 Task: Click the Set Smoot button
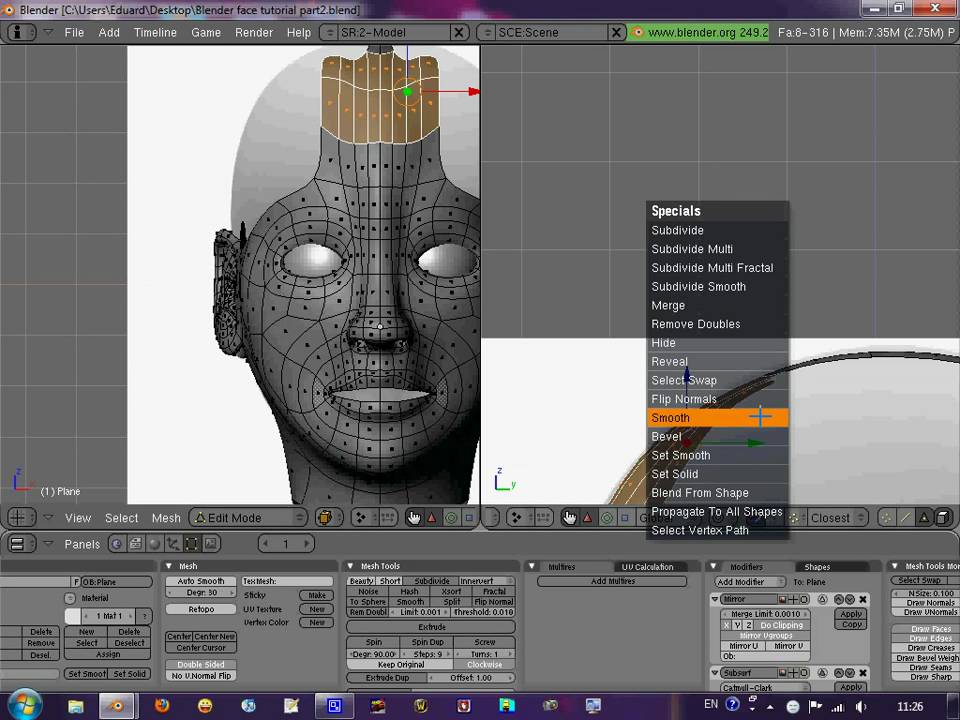[86, 673]
